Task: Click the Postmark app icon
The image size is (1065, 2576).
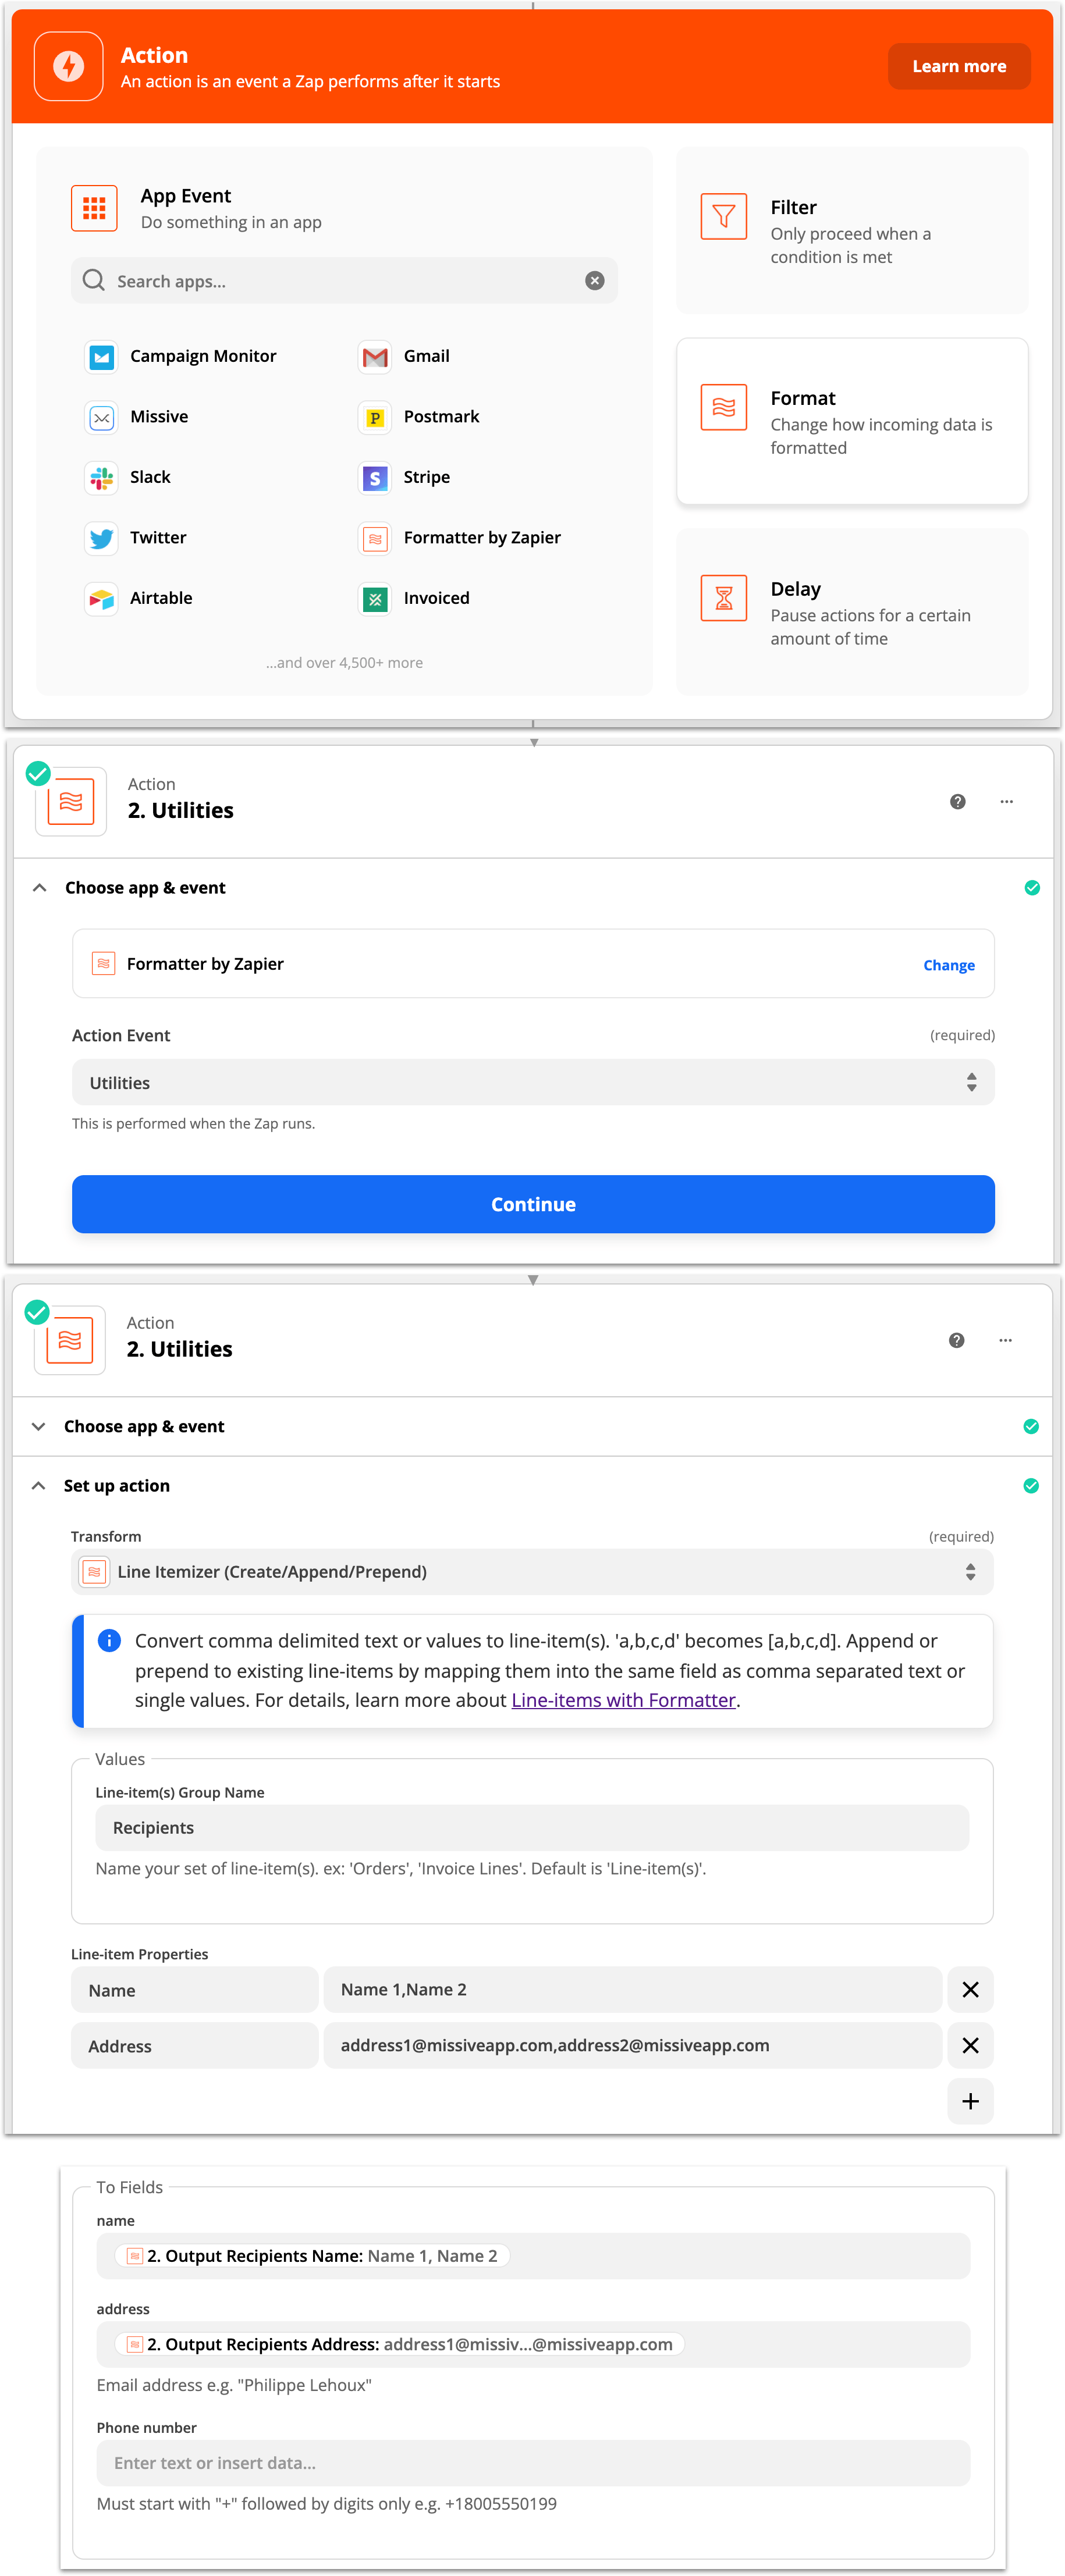Action: point(374,417)
